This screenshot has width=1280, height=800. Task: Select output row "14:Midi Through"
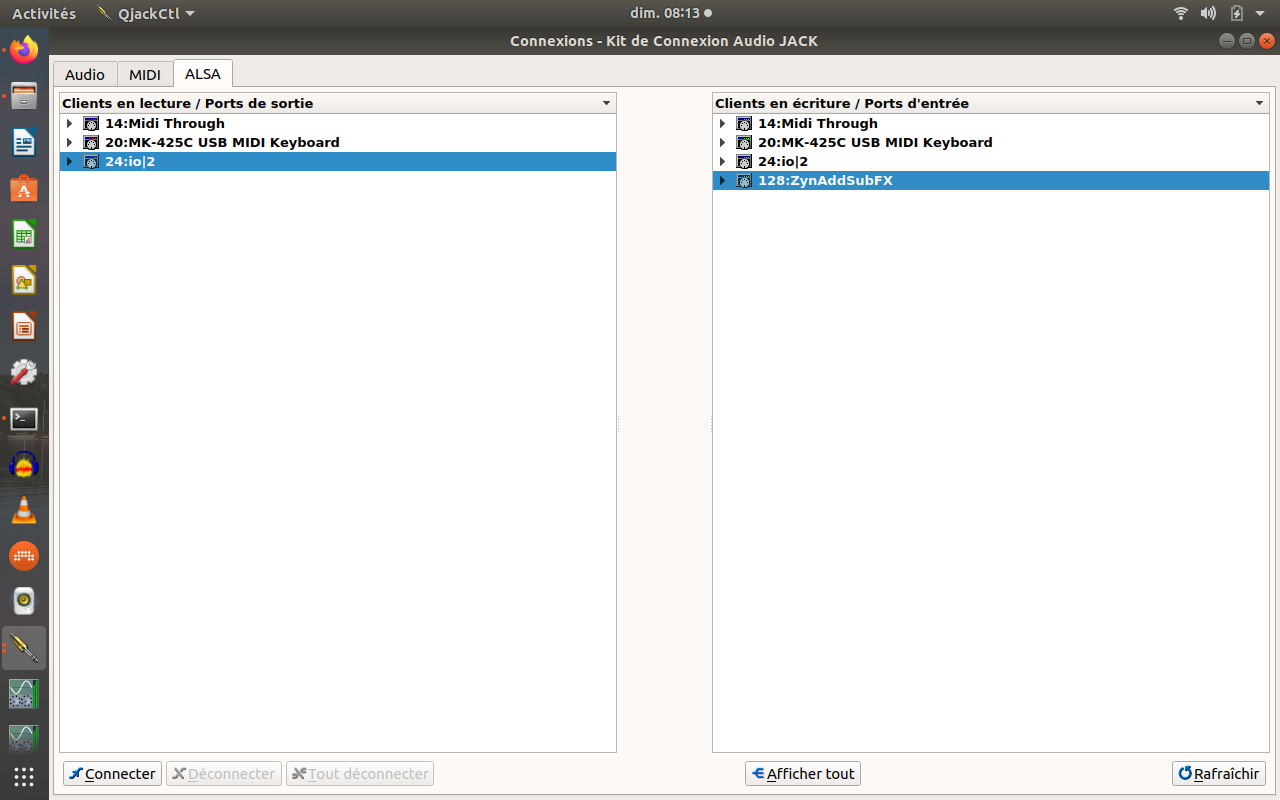point(338,124)
